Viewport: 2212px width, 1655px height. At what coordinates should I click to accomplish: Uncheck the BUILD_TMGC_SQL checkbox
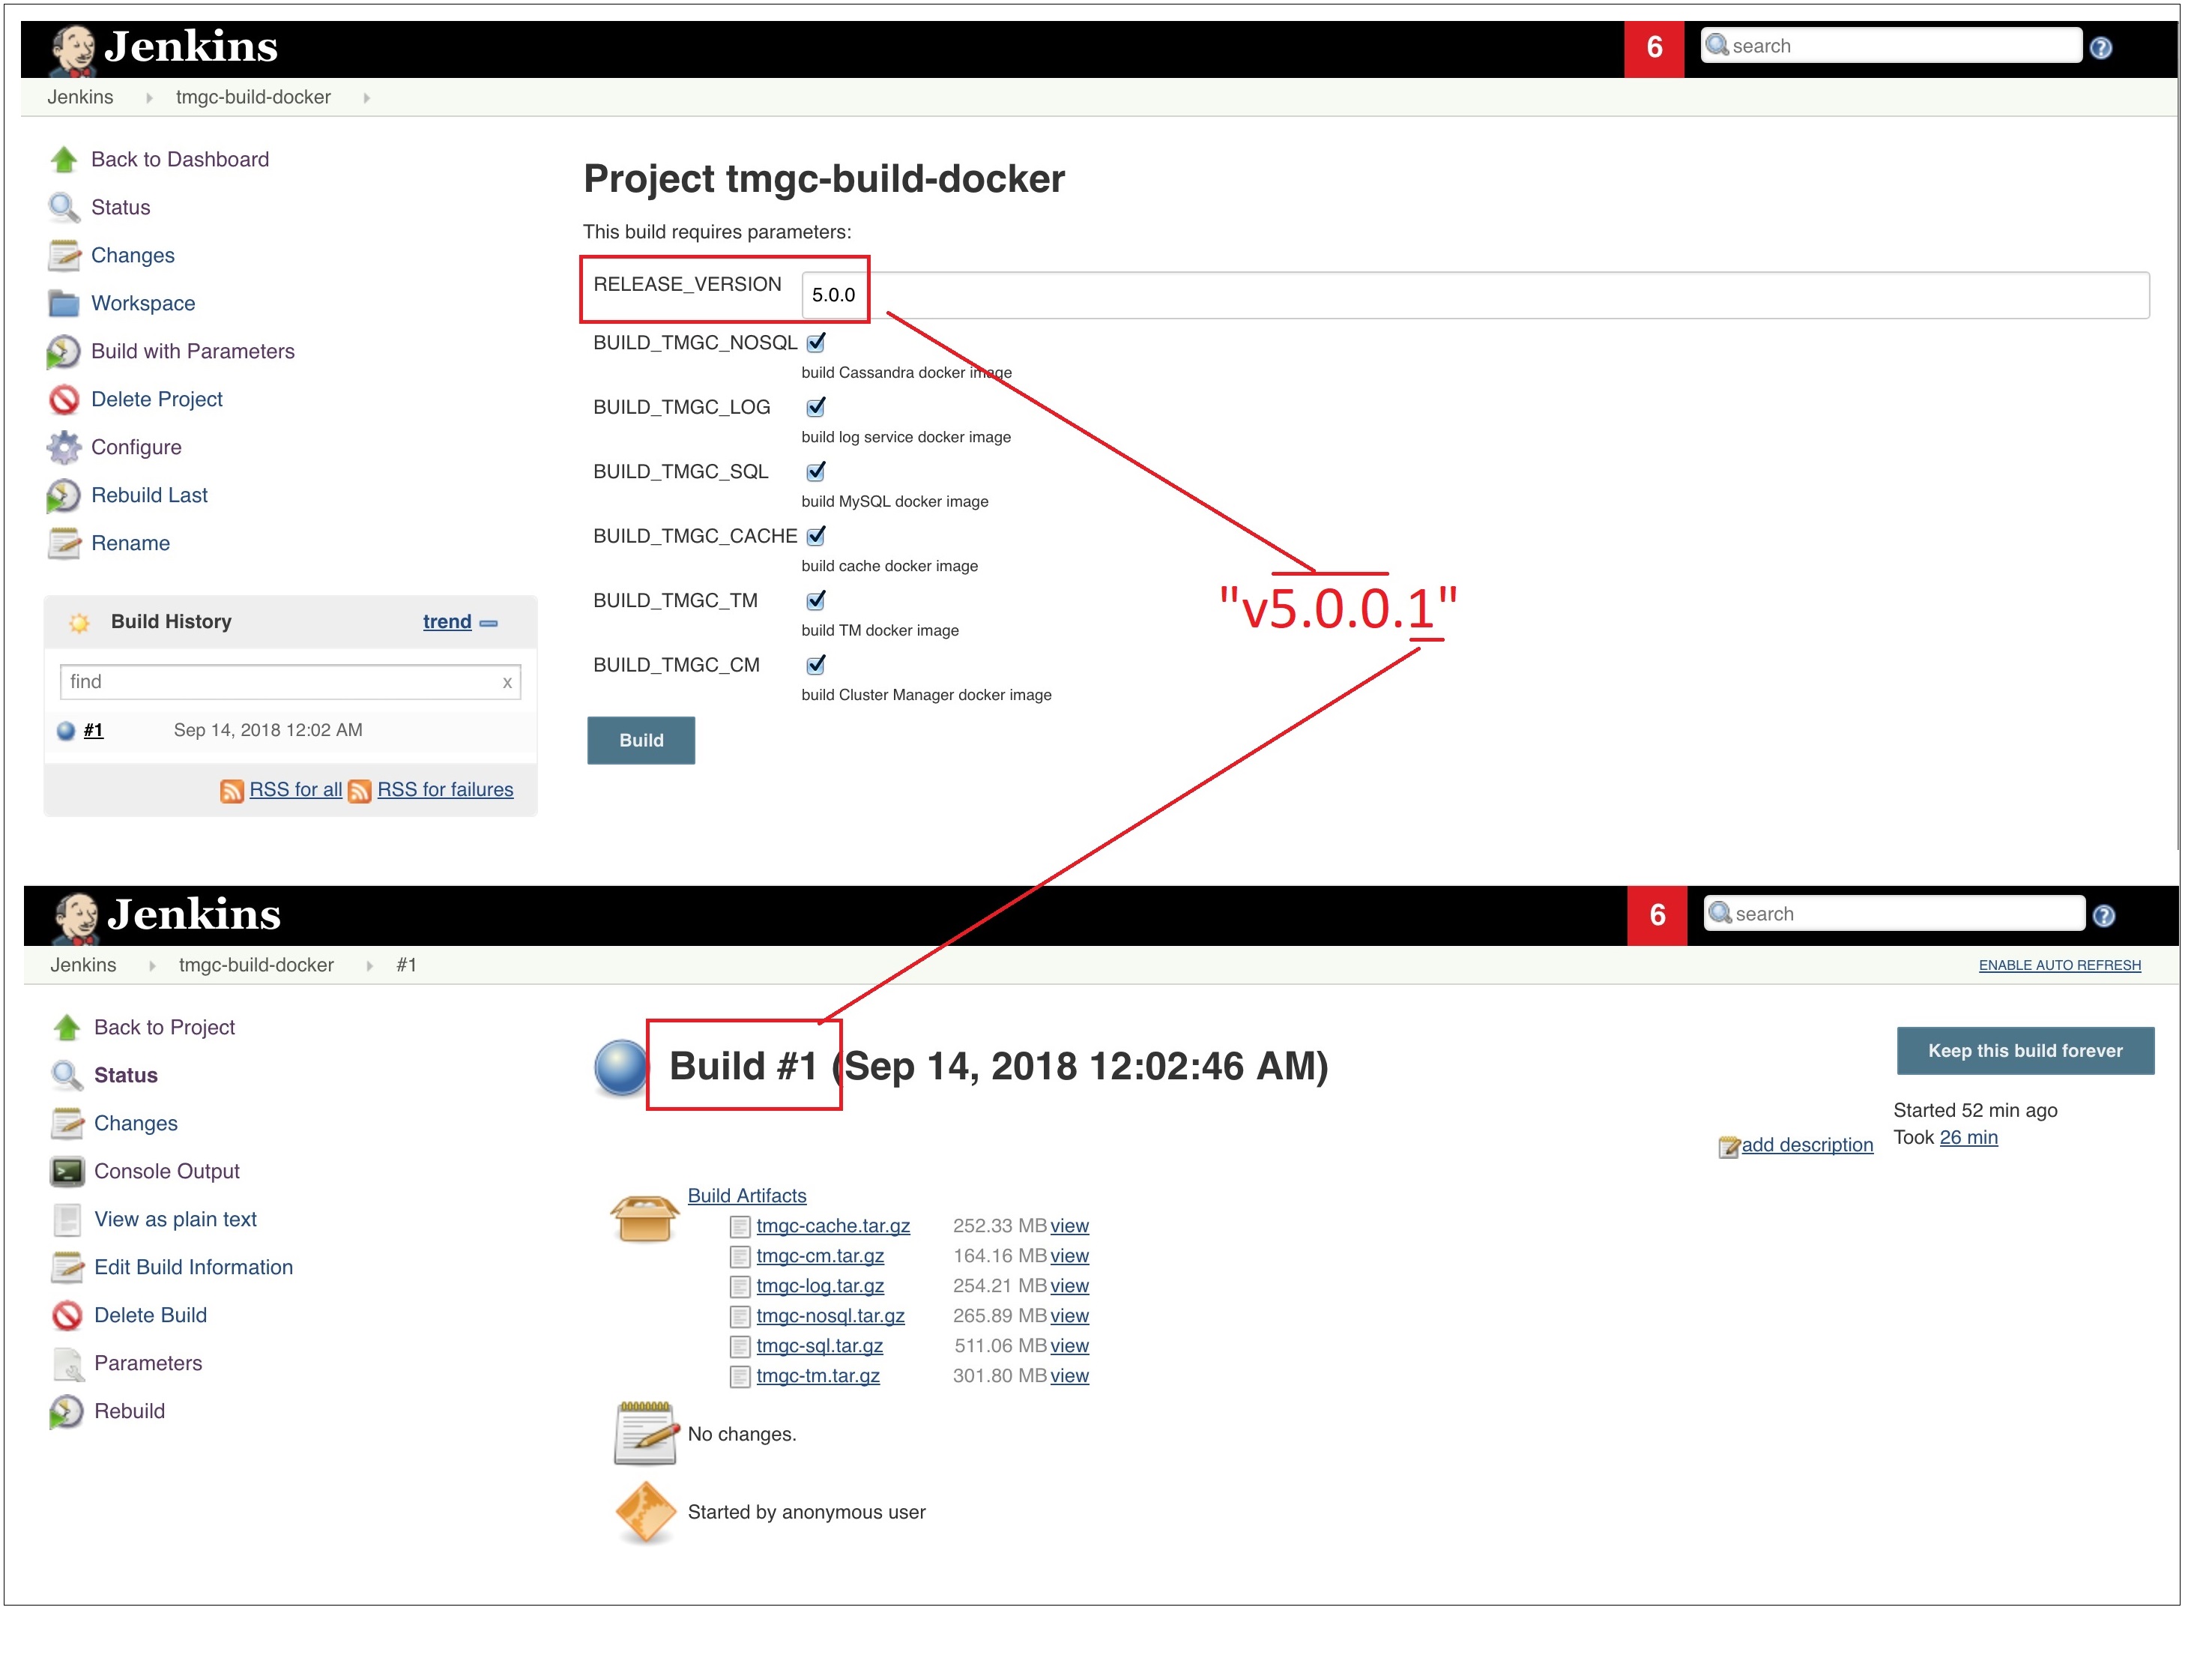click(x=817, y=472)
